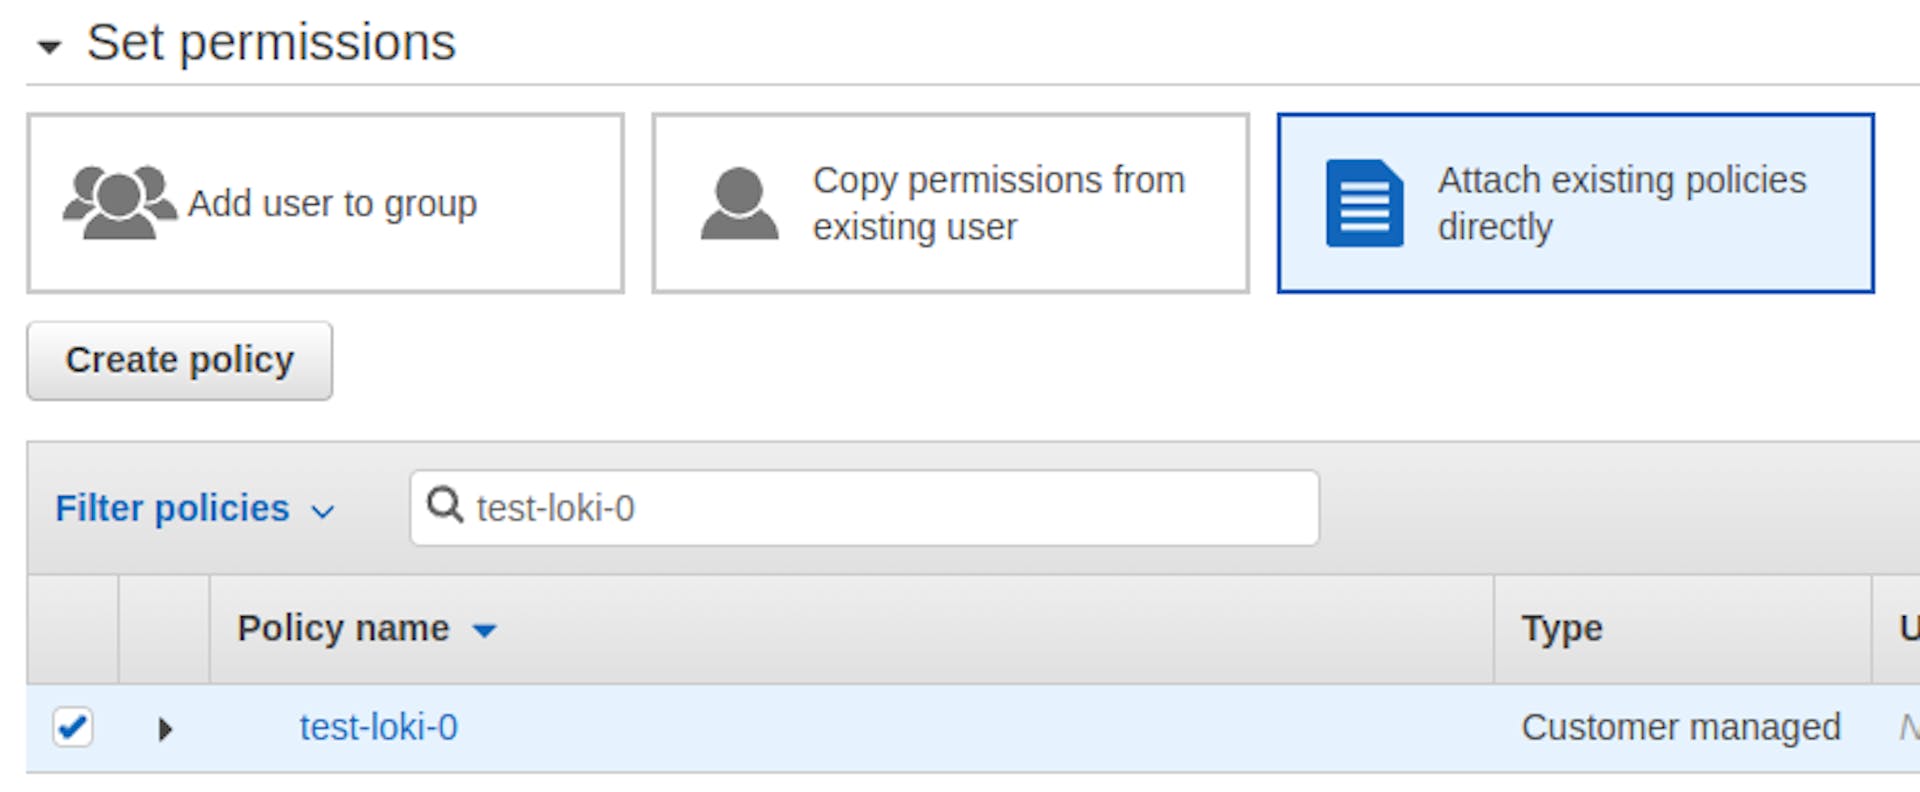Open the Filter policies dropdown label
Viewport: 1920px width, 792px height.
tap(172, 508)
